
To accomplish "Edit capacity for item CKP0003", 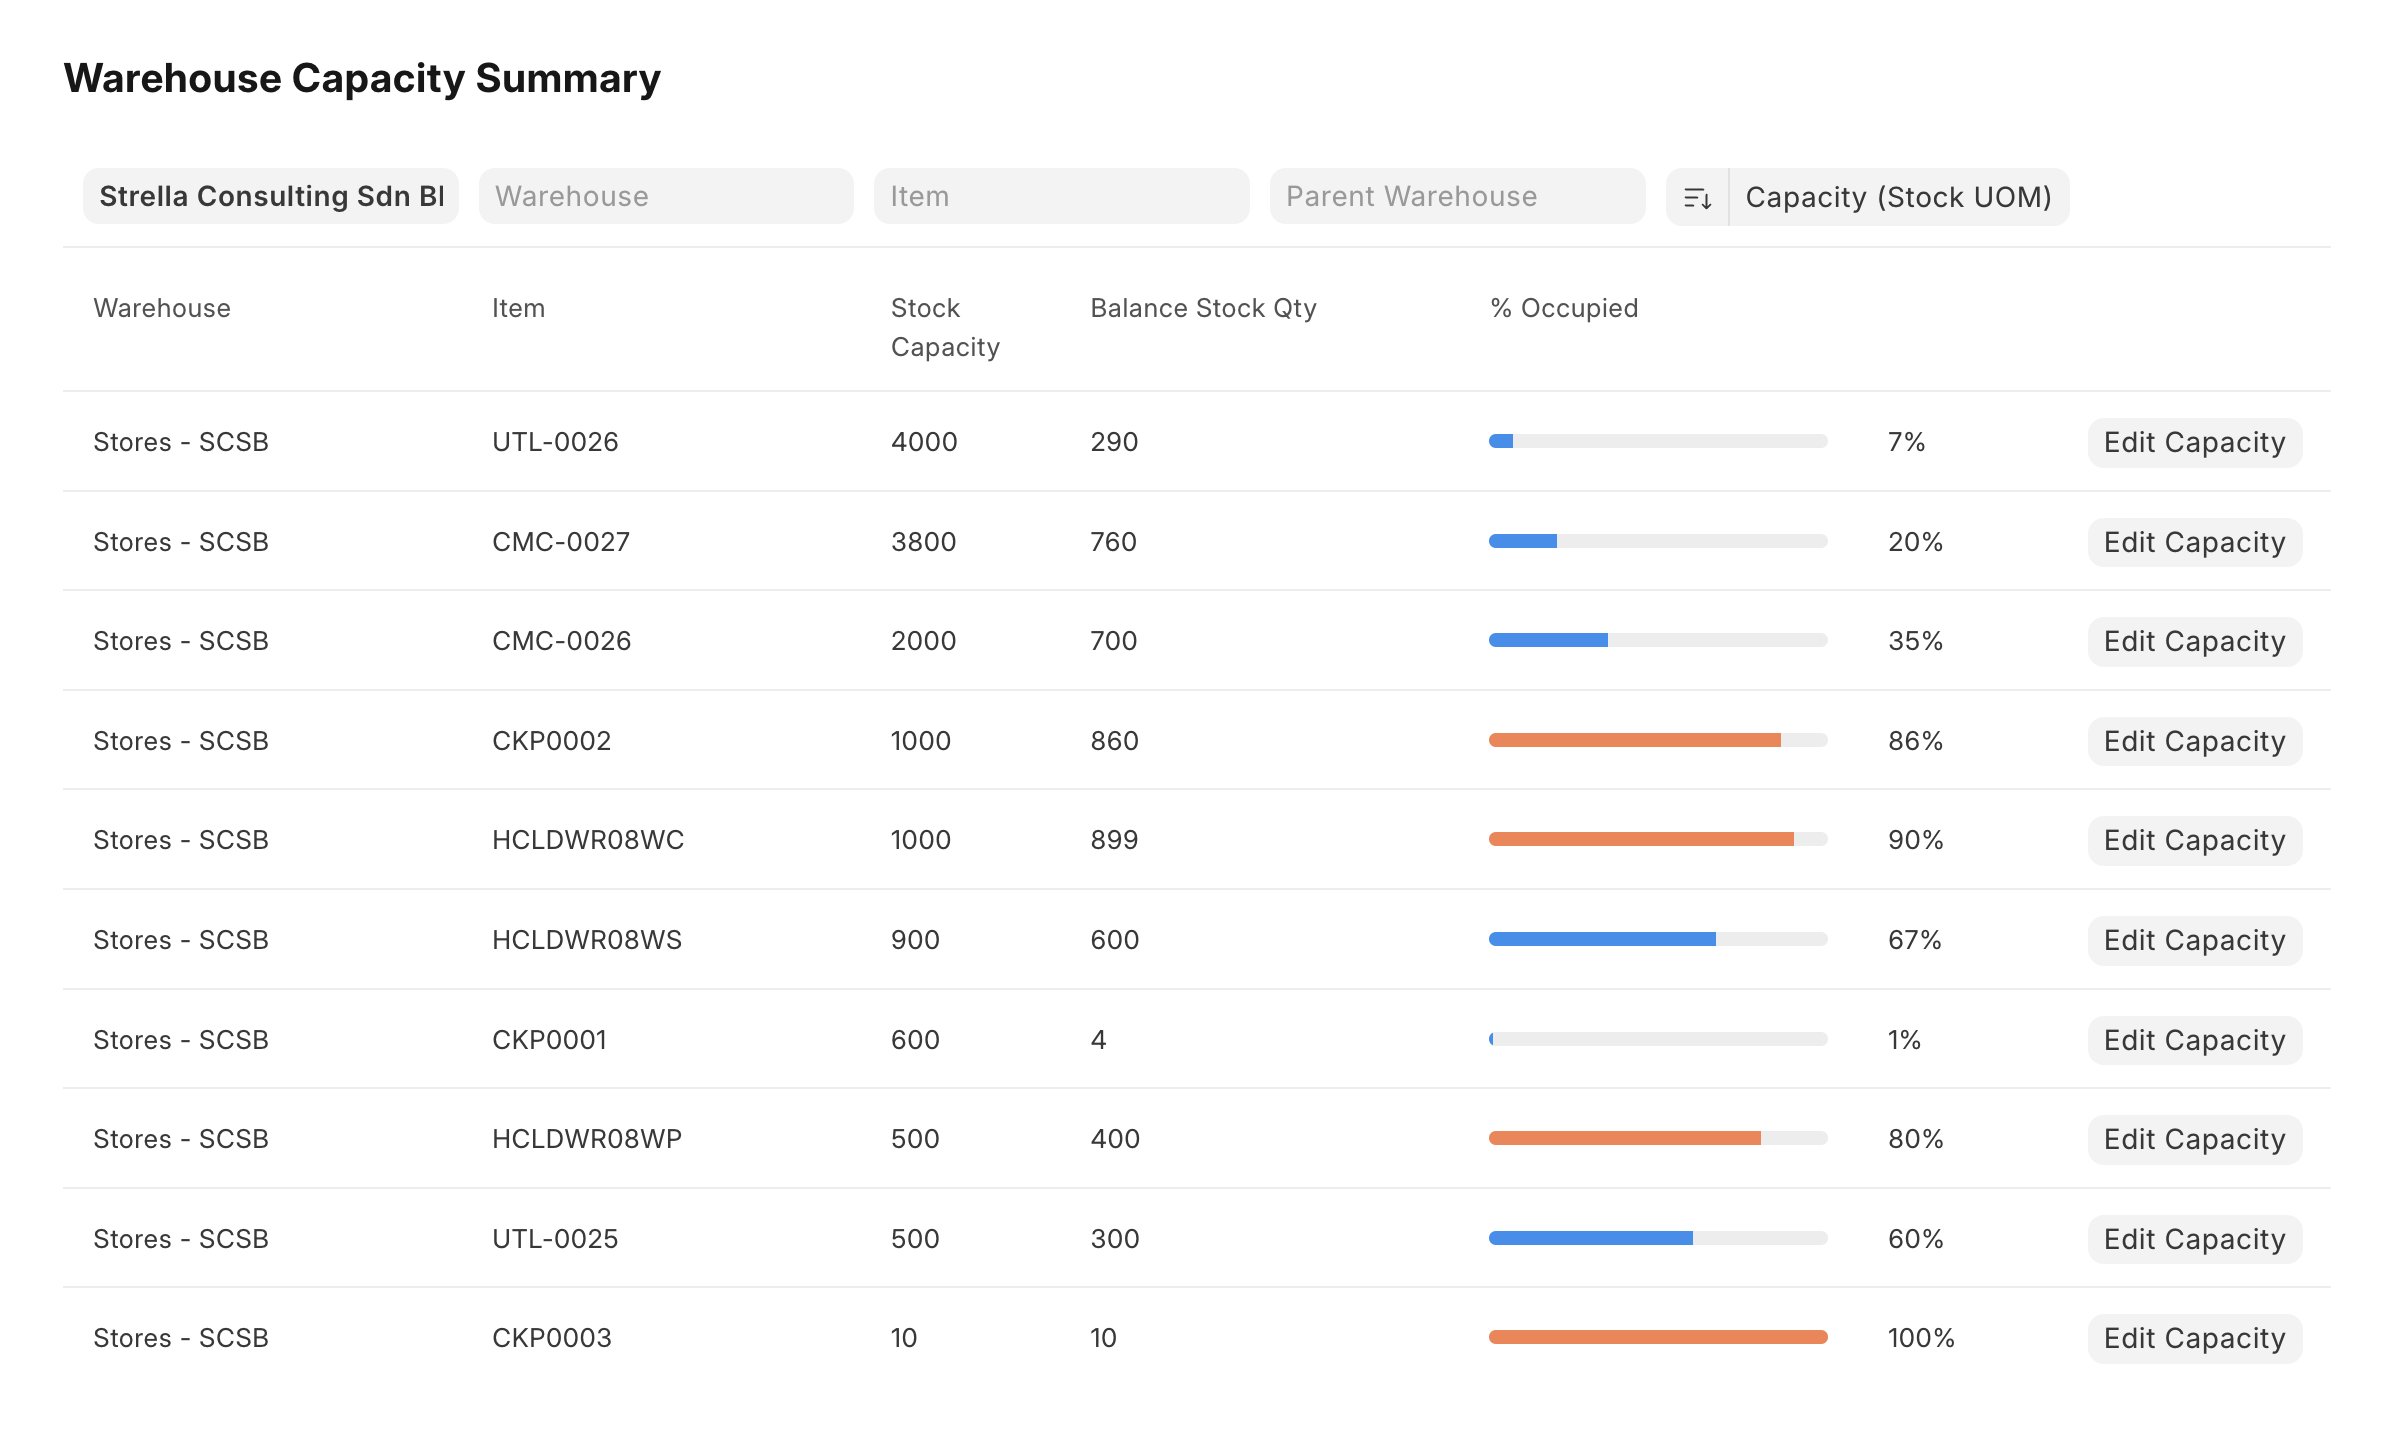I will [x=2194, y=1338].
